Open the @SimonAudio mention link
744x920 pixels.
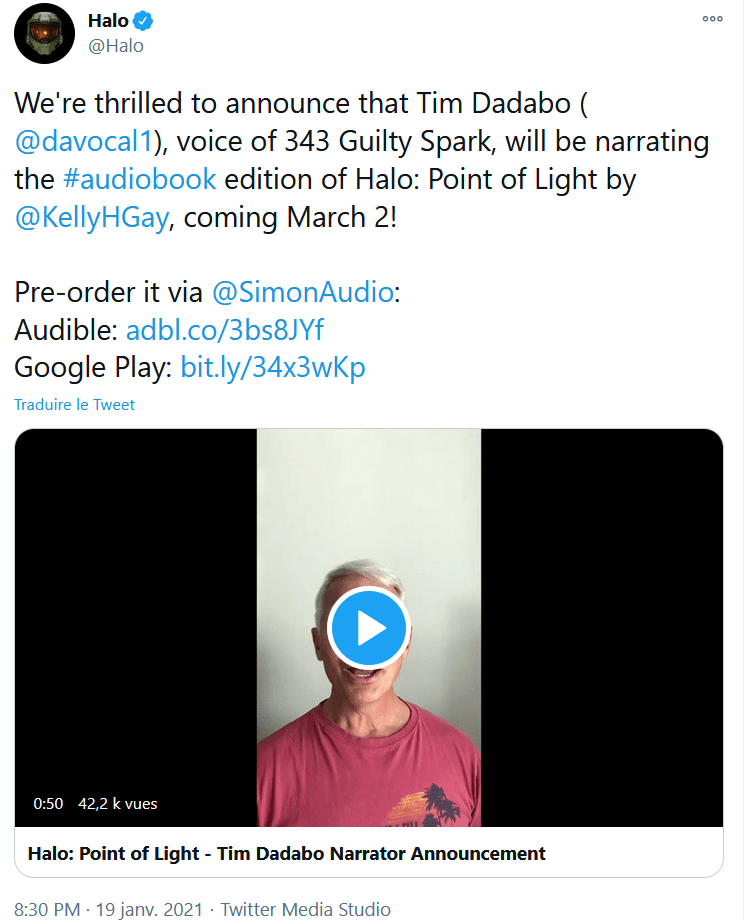pos(303,292)
